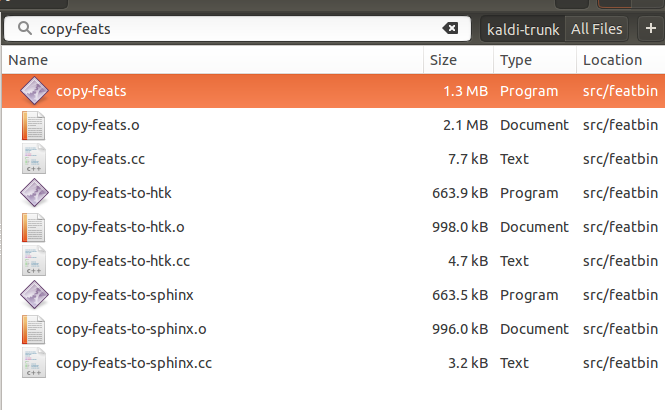Image resolution: width=665 pixels, height=410 pixels.
Task: Click the Program type of copy-feats-to-htk
Action: (529, 193)
